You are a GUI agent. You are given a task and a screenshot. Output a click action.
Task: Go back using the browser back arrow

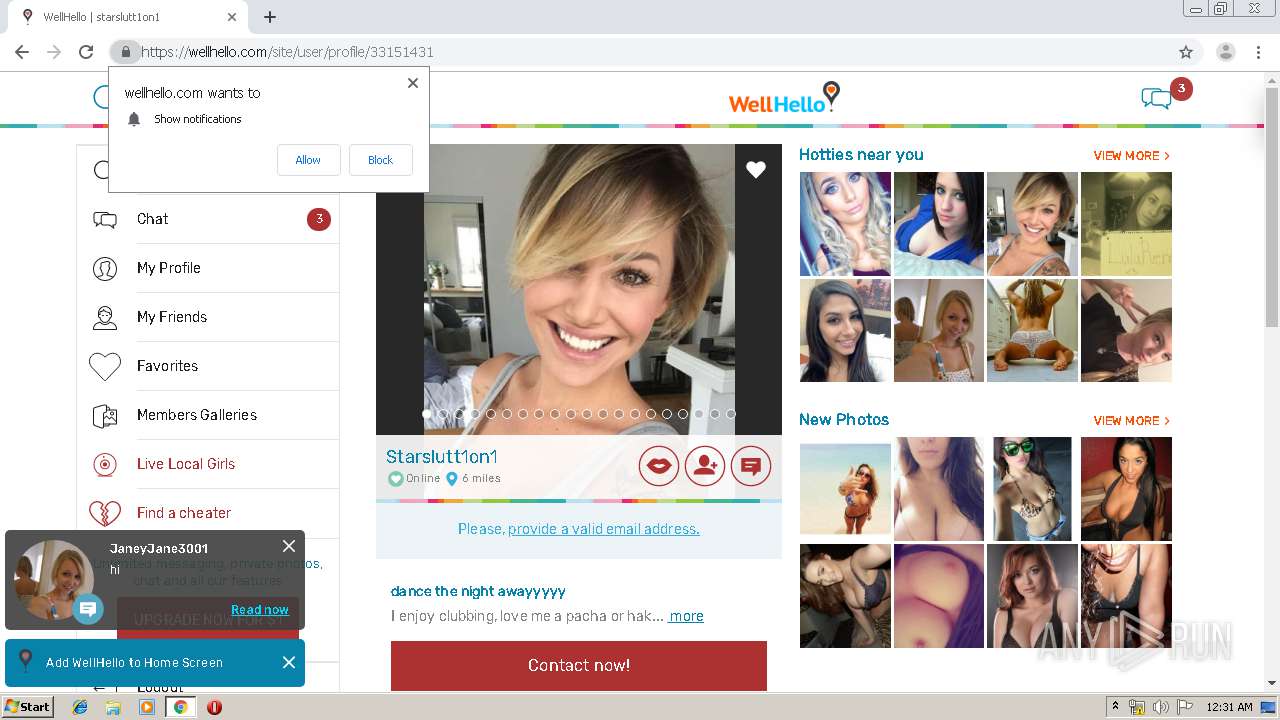(x=22, y=52)
